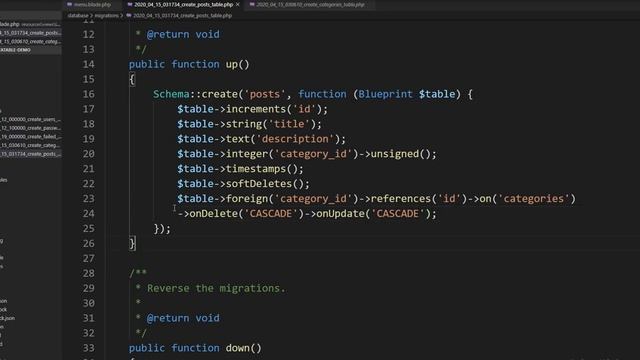Click line number 26 in the gutter
Image resolution: width=640 pixels, height=360 pixels.
[x=89, y=243]
